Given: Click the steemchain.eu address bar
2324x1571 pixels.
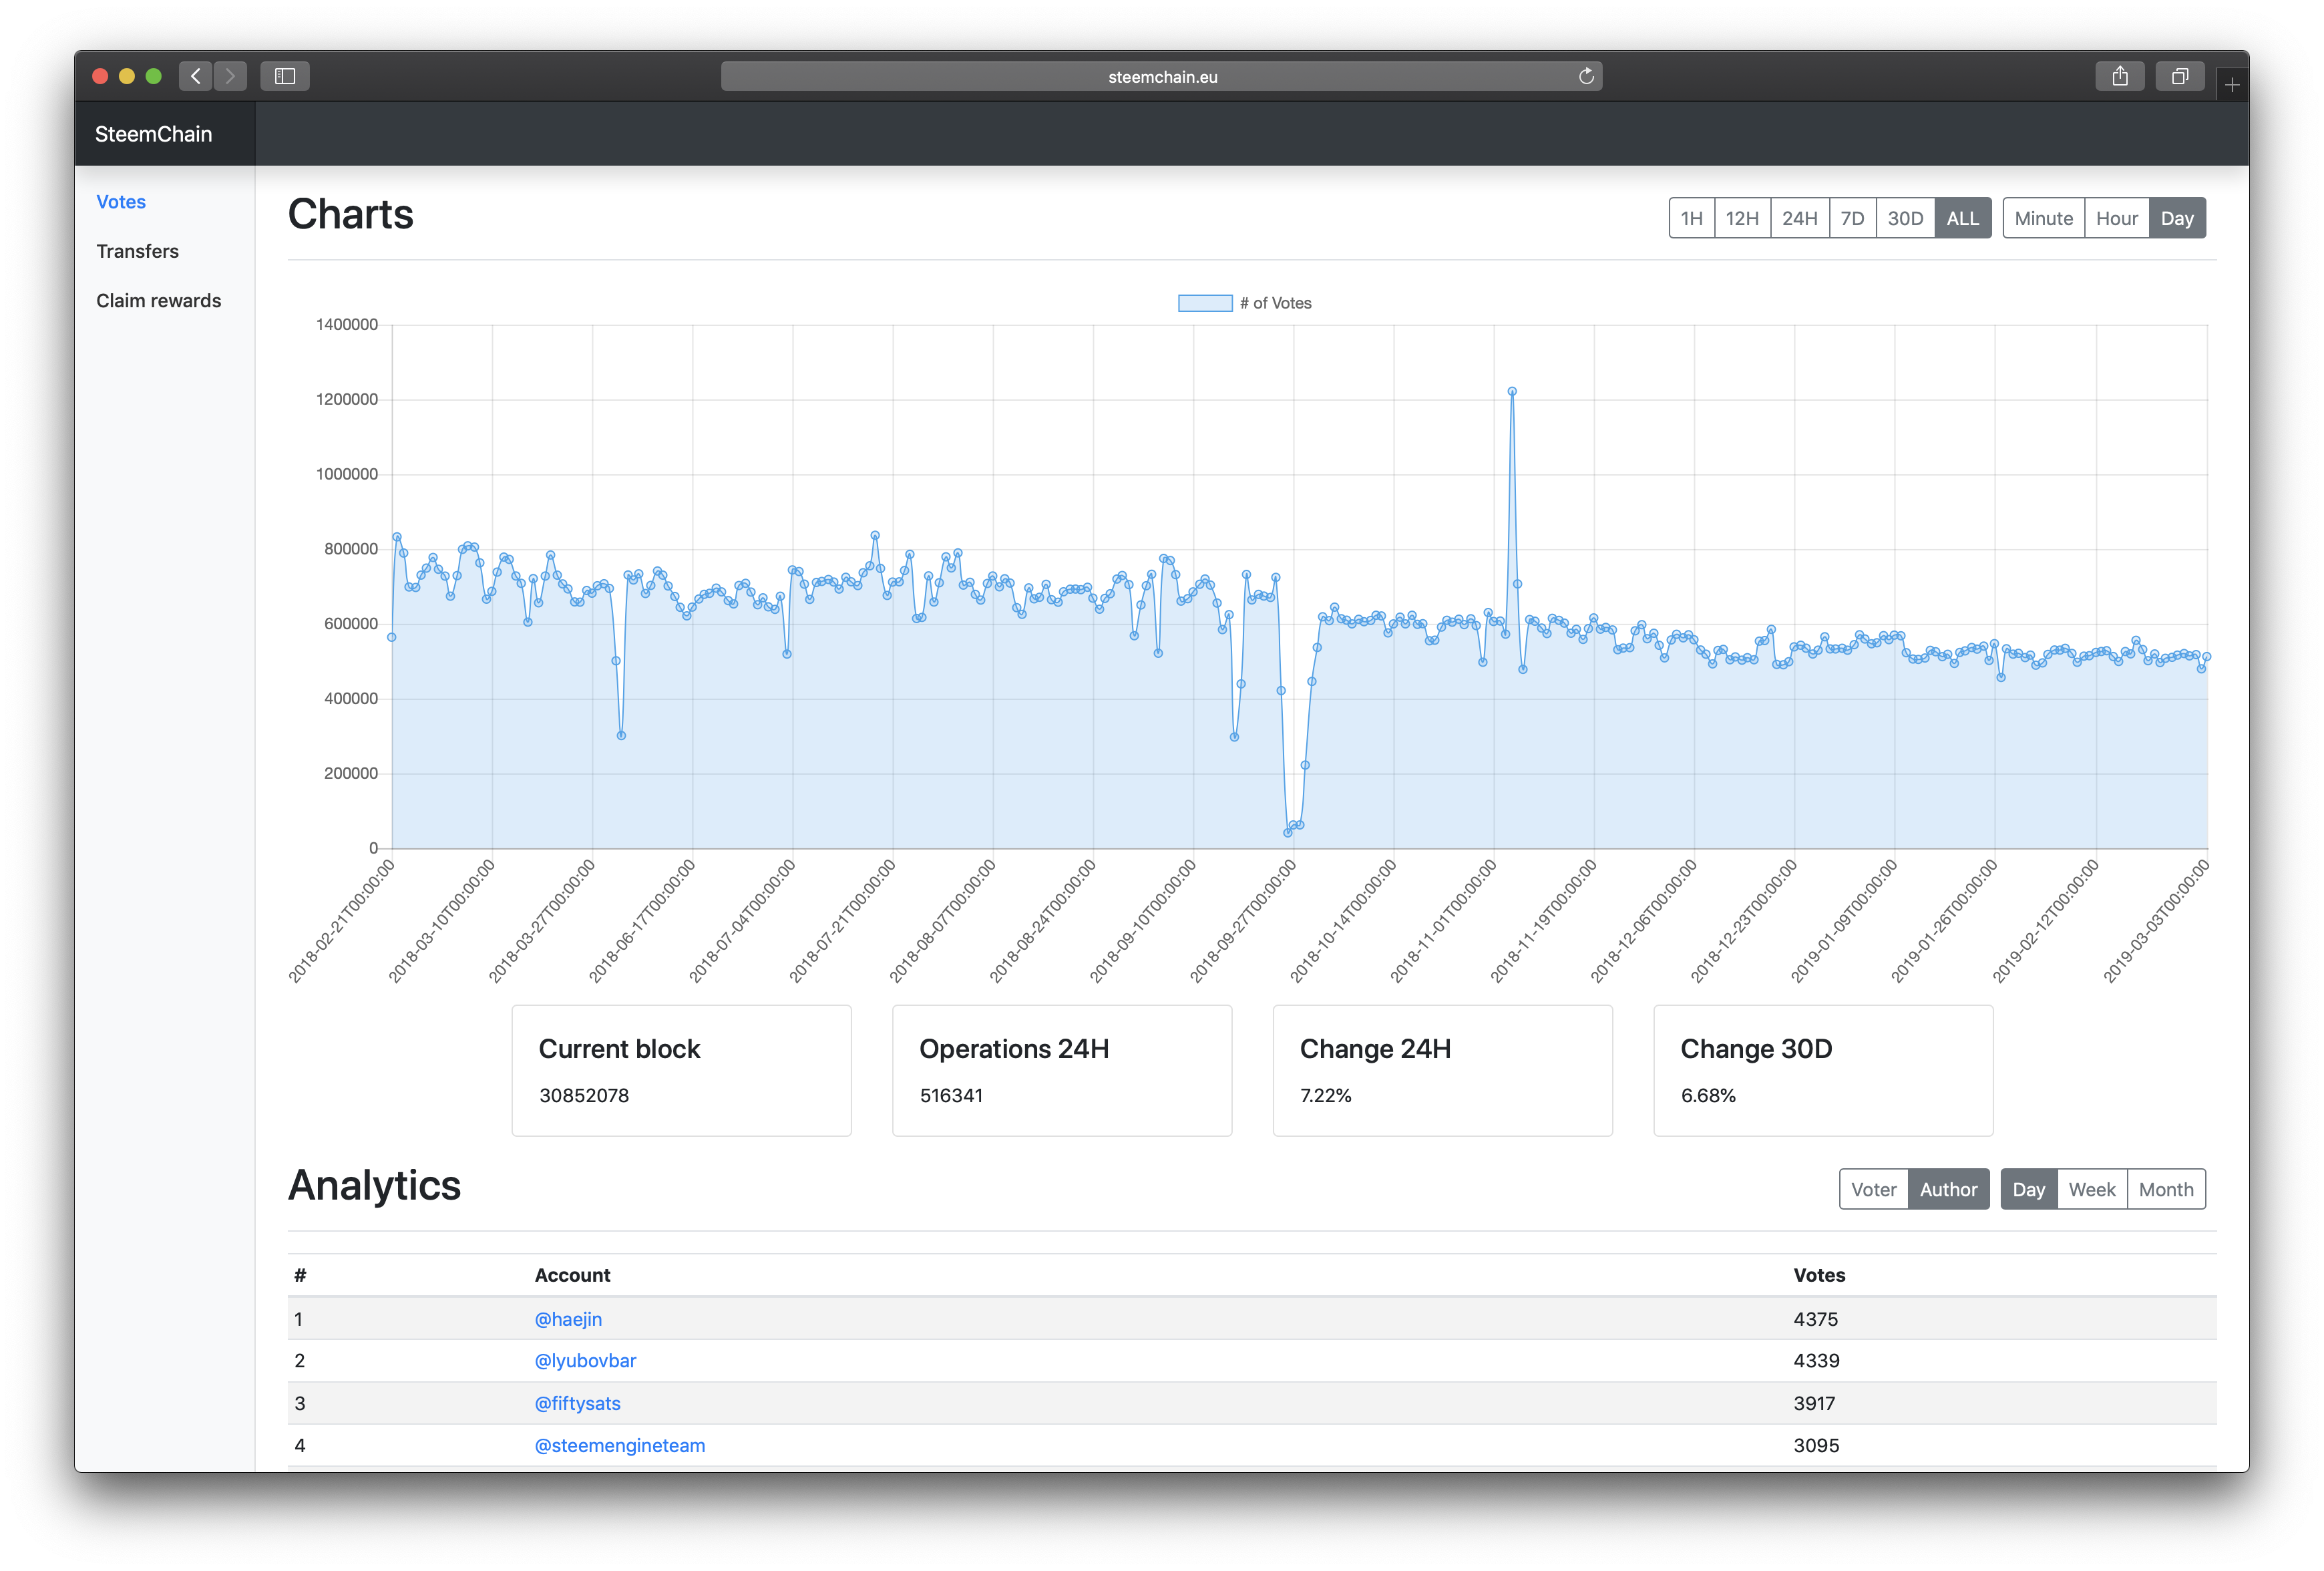Looking at the screenshot, I should [x=1161, y=77].
